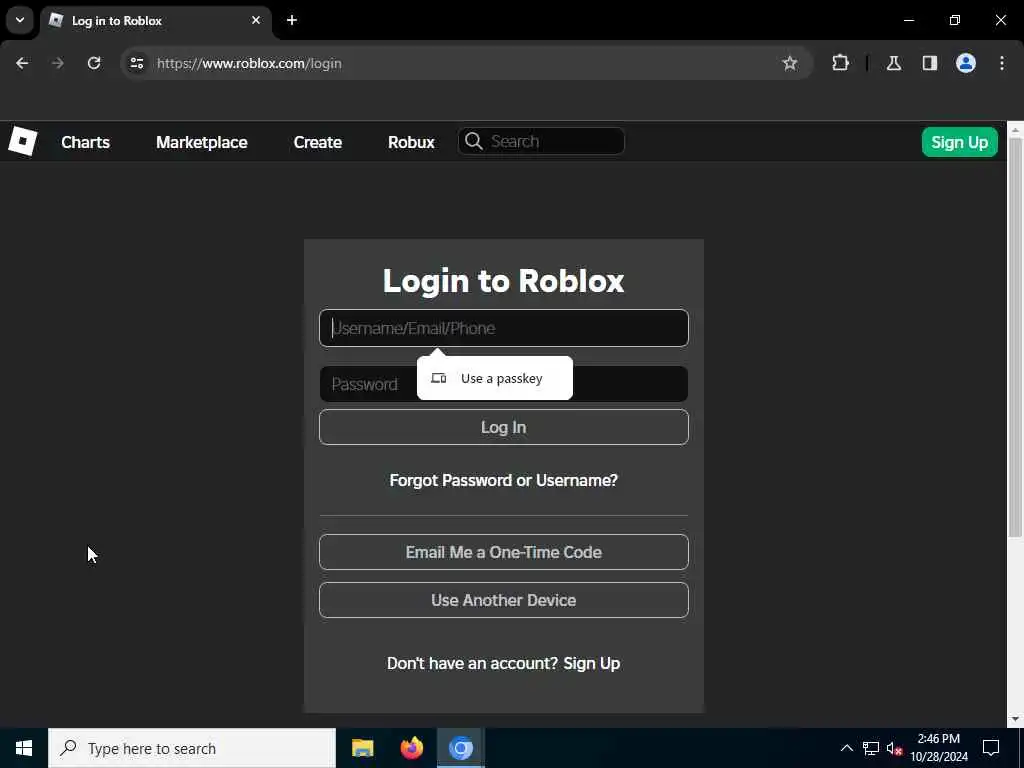
Task: Open the Extensions puzzle icon
Action: (x=840, y=63)
